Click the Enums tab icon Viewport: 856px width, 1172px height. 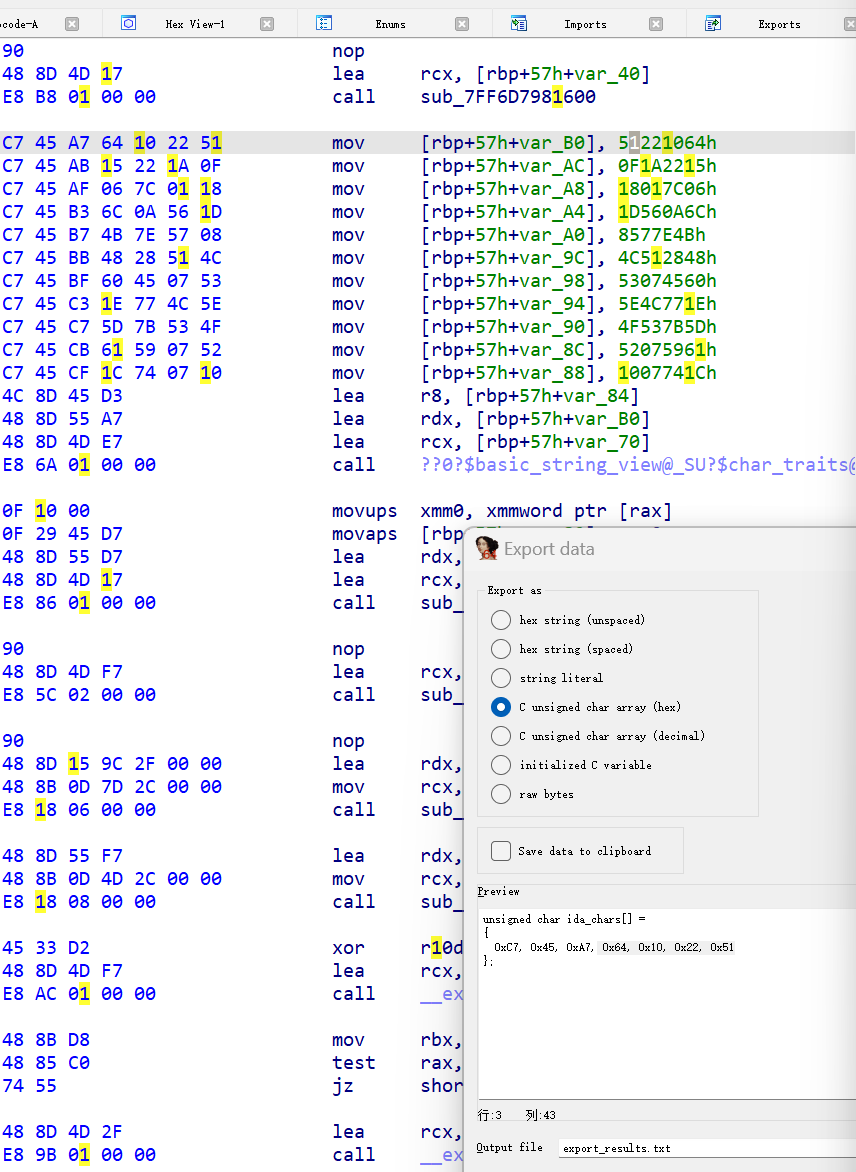point(323,23)
